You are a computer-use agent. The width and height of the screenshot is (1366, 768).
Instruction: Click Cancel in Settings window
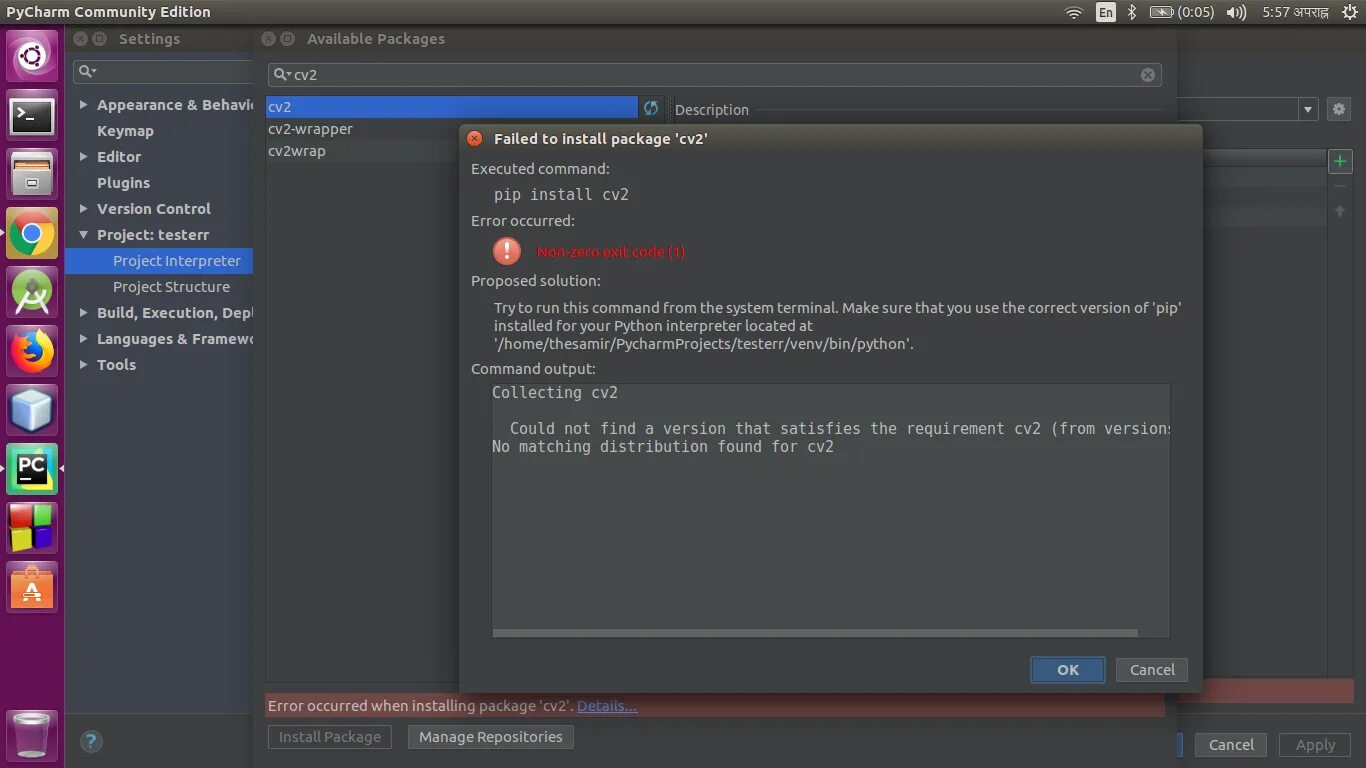[1231, 745]
